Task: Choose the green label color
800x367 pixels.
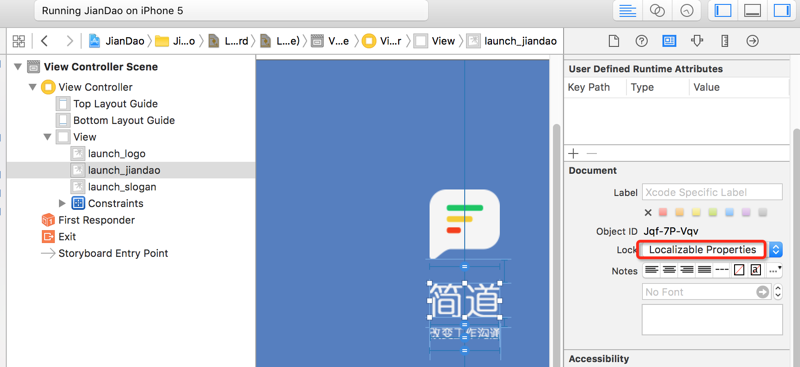Action: (x=713, y=212)
